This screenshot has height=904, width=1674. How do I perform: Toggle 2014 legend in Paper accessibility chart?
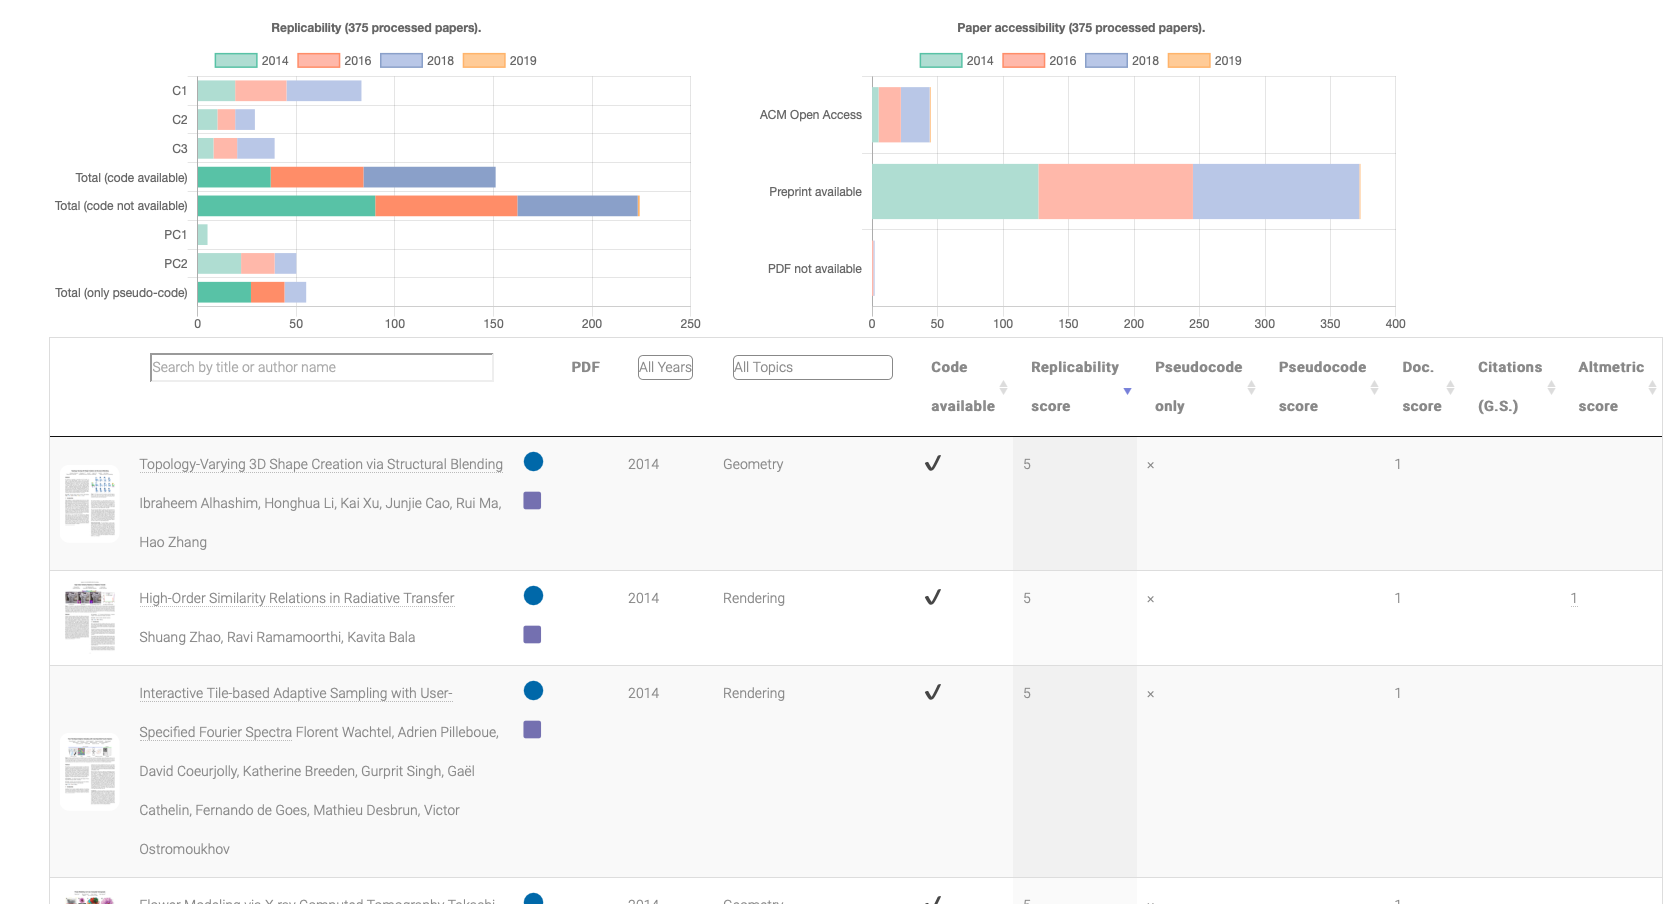point(957,61)
